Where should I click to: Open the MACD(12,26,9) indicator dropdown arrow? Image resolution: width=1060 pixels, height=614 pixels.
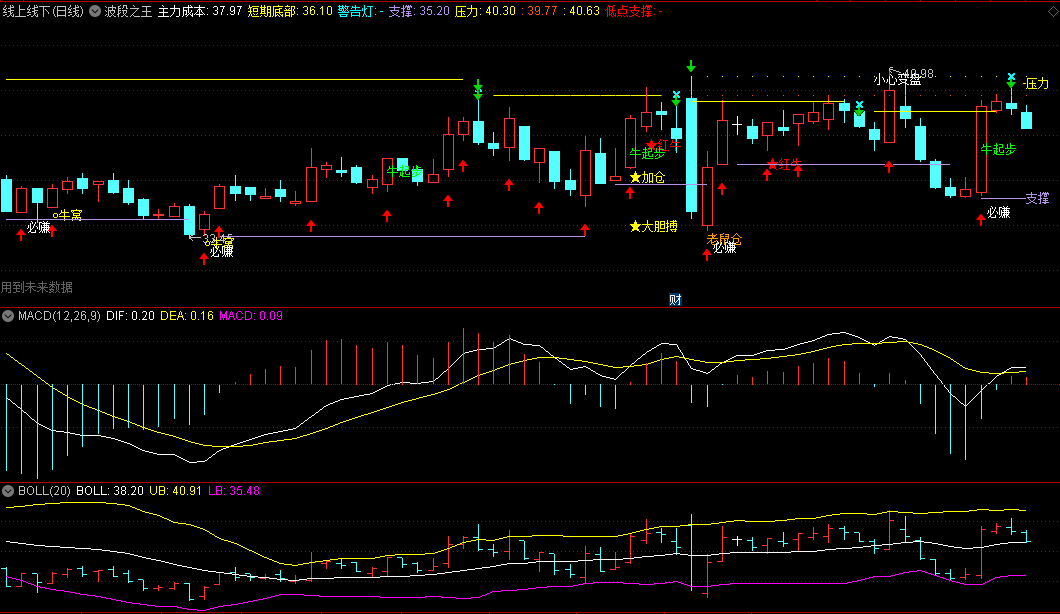click(8, 316)
